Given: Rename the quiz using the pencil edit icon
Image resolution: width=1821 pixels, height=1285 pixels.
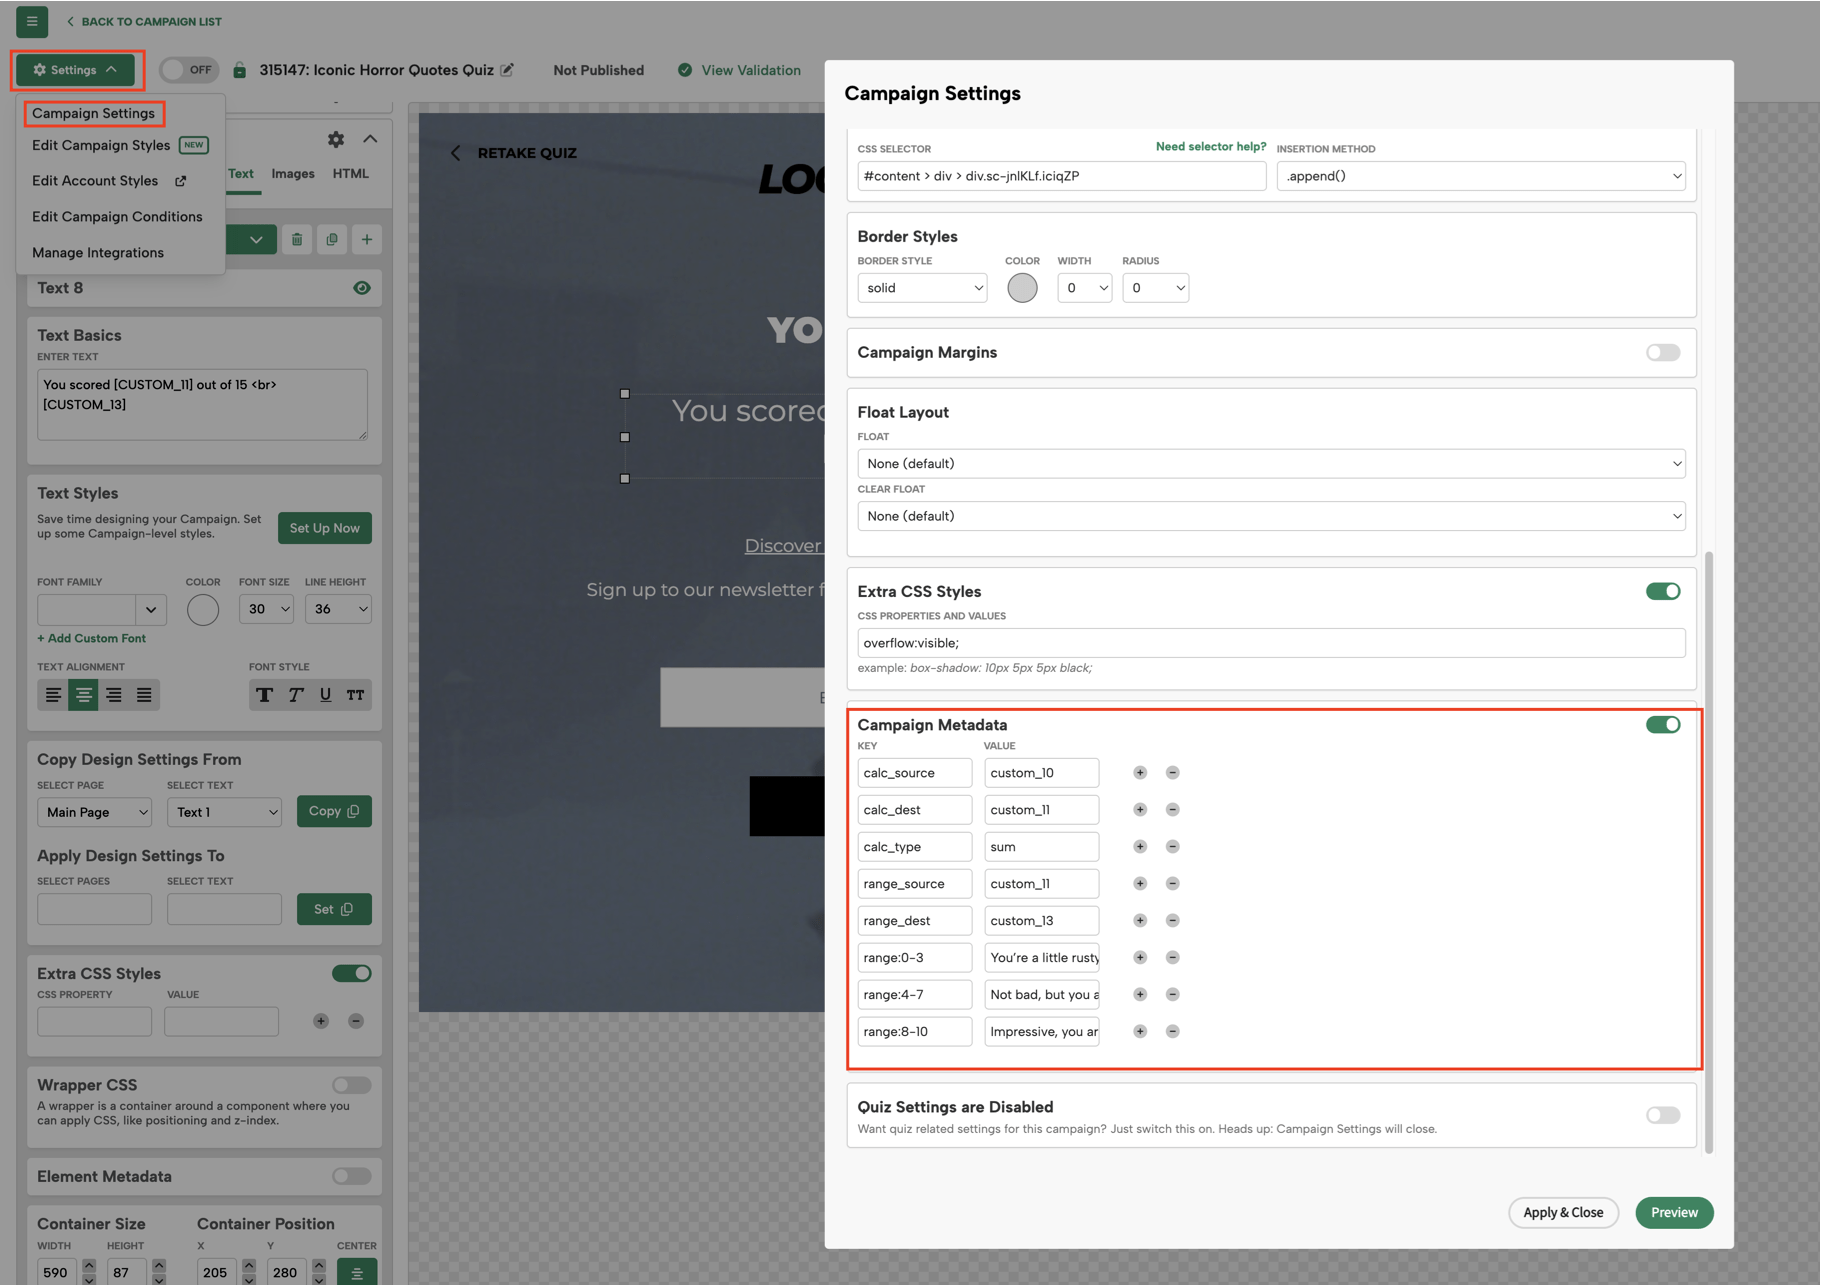Looking at the screenshot, I should click(508, 69).
